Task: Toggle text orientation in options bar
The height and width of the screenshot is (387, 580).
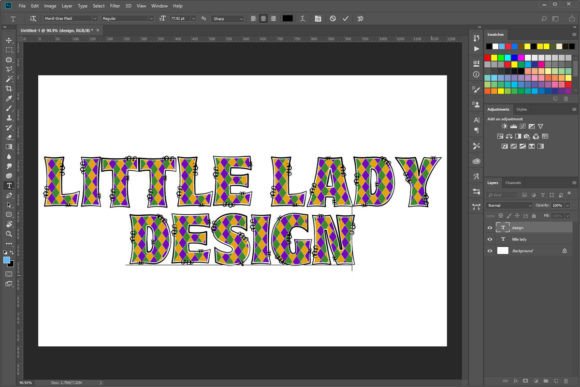Action: tap(33, 18)
